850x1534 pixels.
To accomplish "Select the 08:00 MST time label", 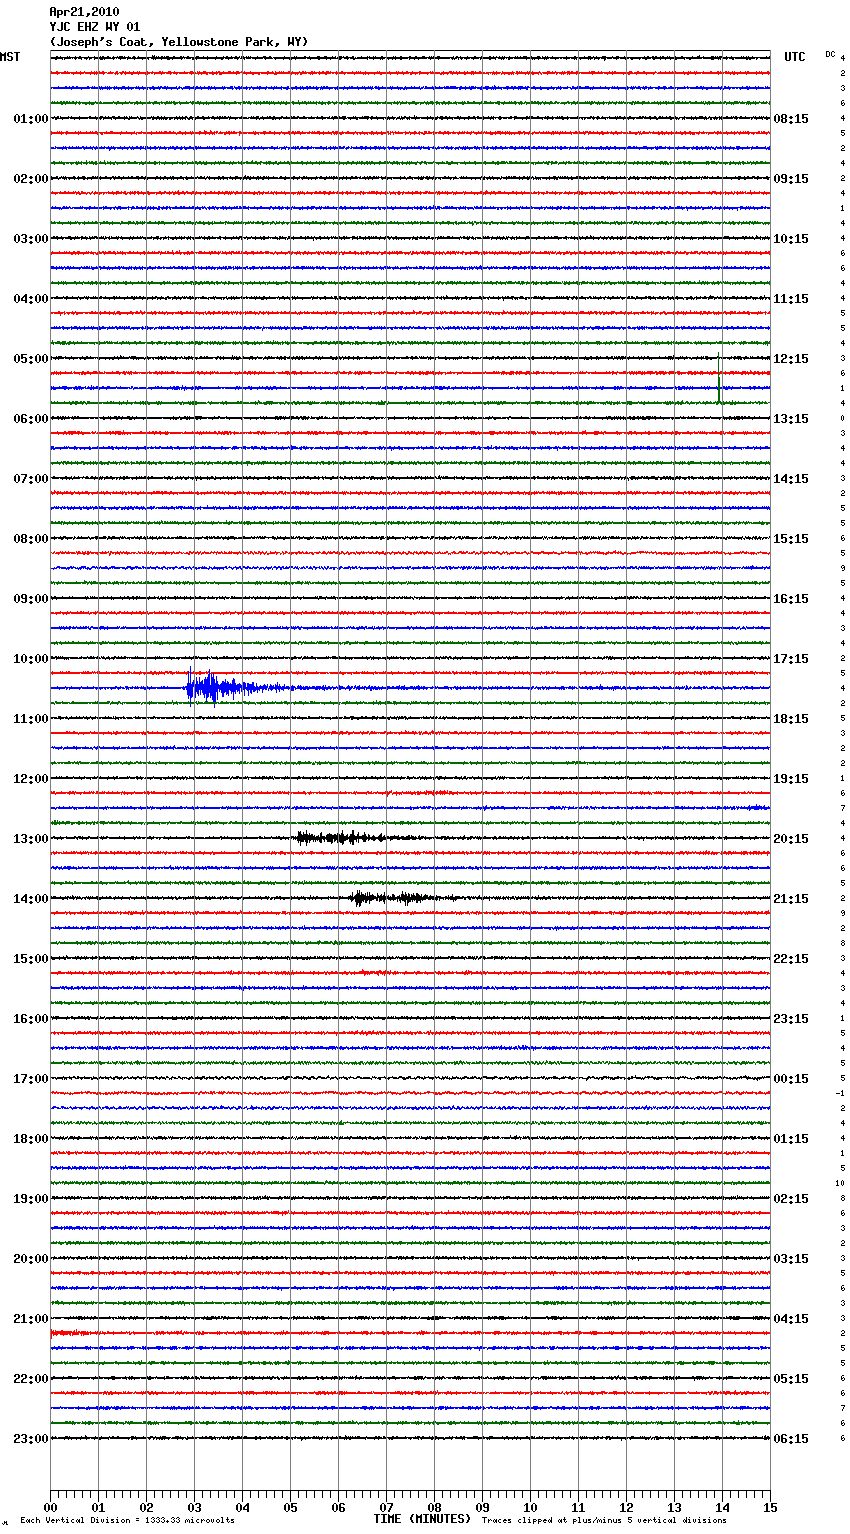I will (x=31, y=539).
